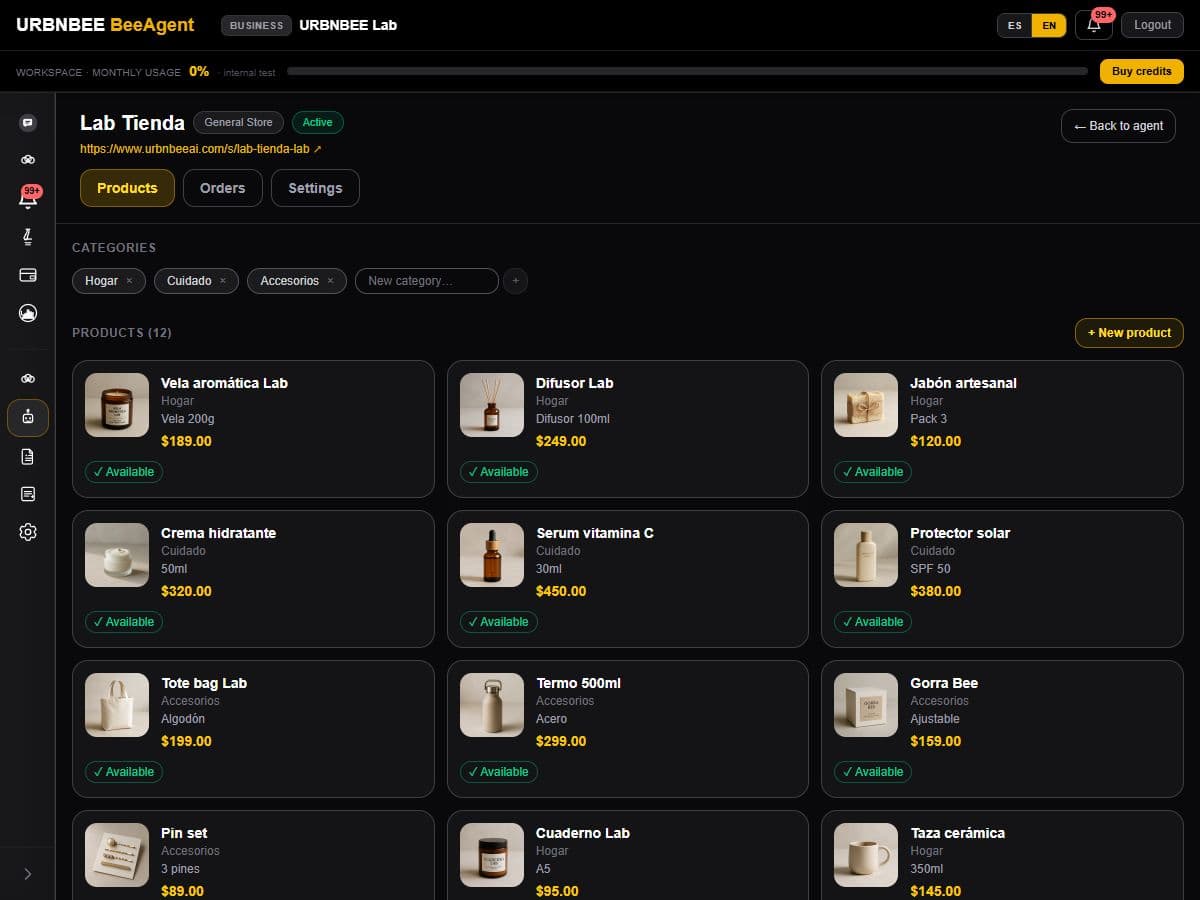
Task: Toggle availability of Crema hidratante
Action: click(124, 622)
